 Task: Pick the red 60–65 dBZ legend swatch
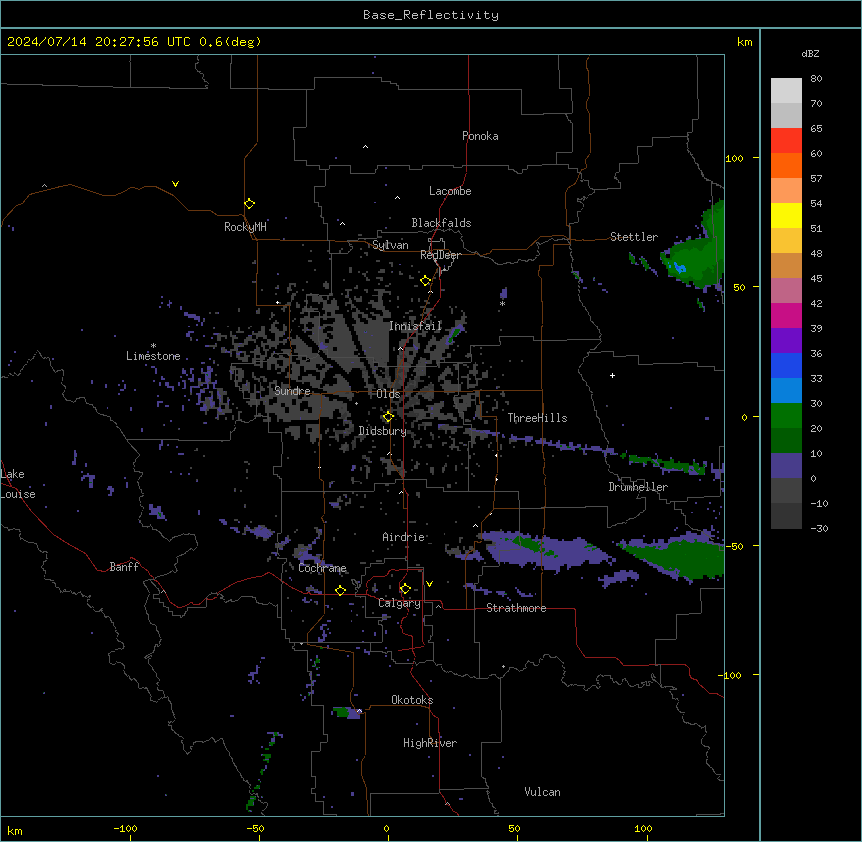786,141
